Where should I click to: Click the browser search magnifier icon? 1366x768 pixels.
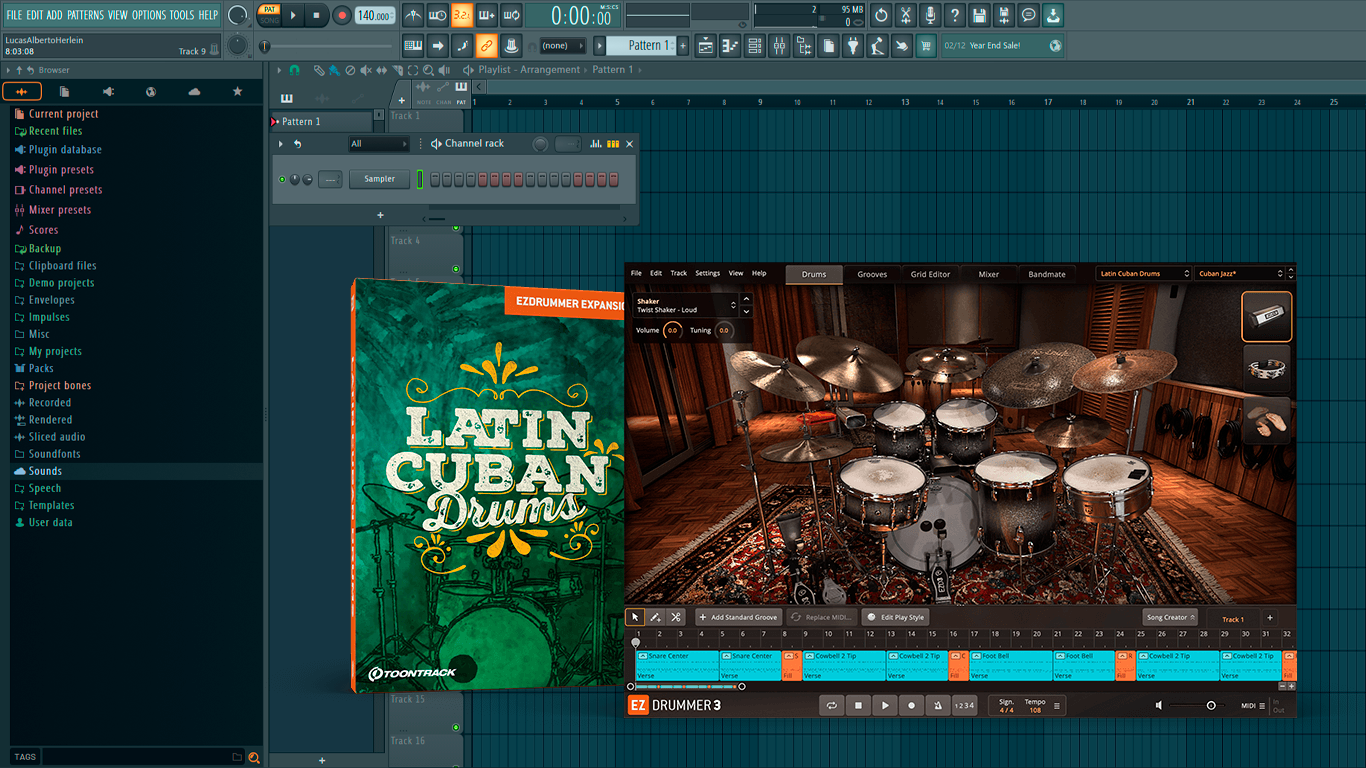pyautogui.click(x=254, y=757)
